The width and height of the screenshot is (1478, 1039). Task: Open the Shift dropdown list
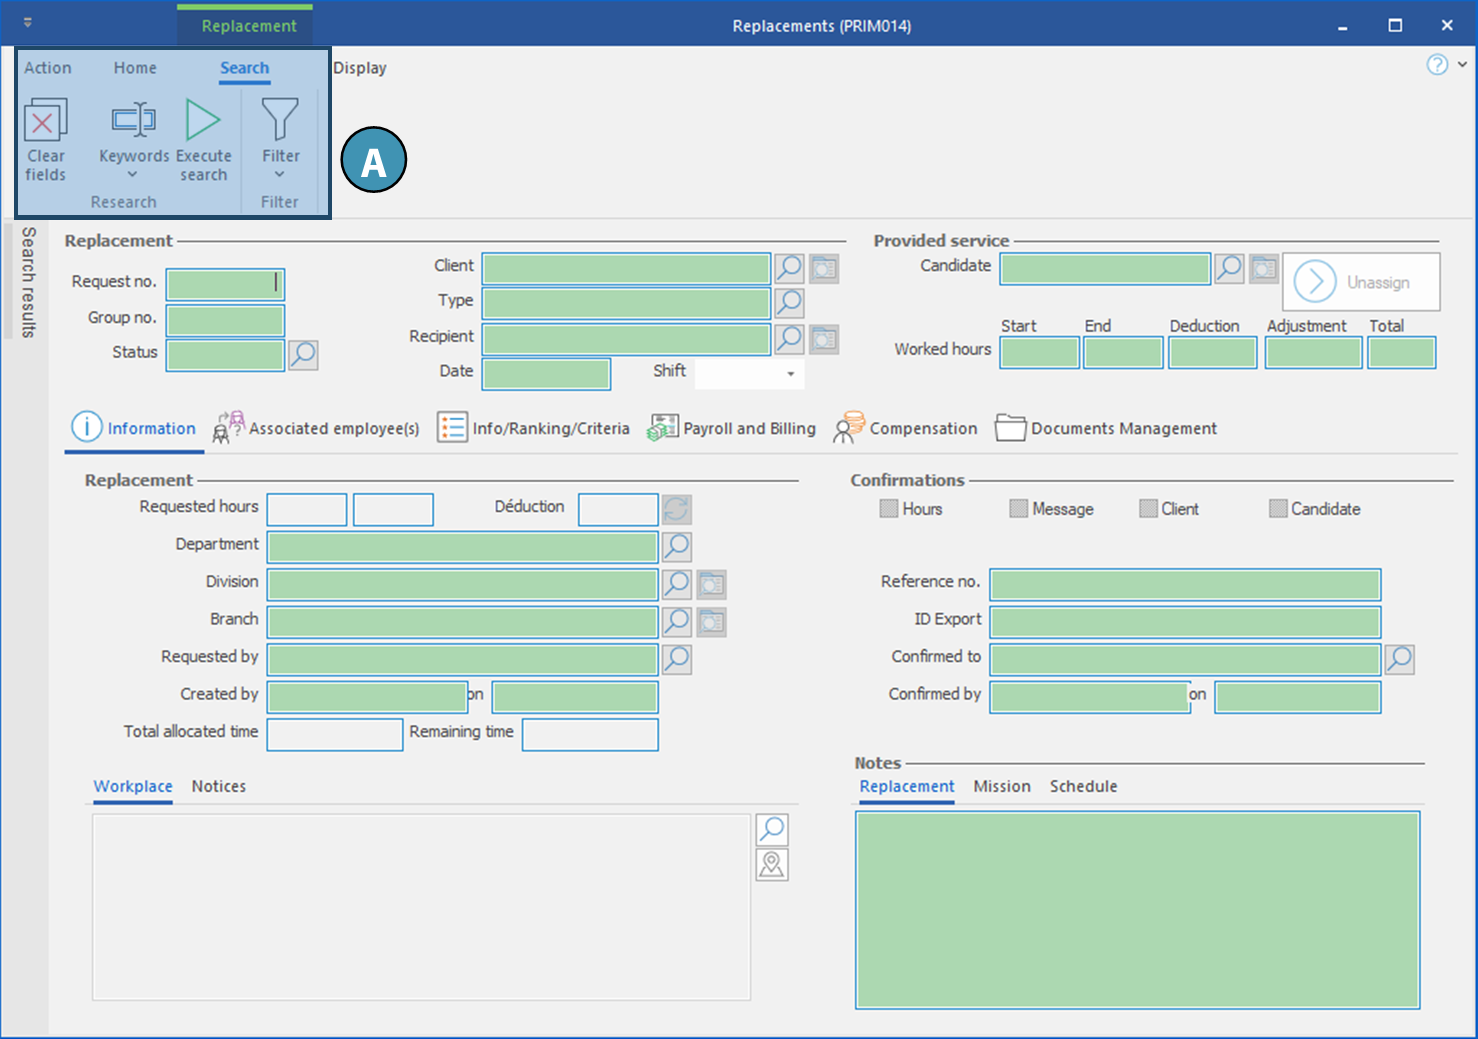click(x=790, y=374)
